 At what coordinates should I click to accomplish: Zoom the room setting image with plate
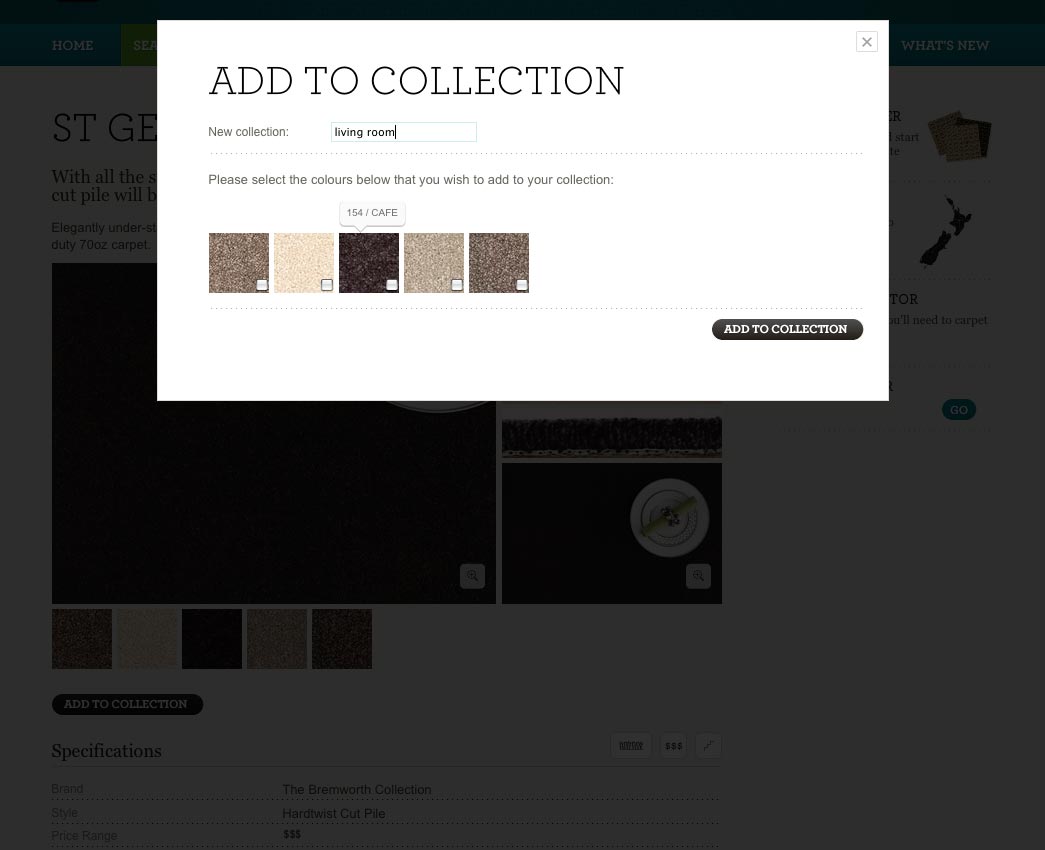[x=698, y=576]
